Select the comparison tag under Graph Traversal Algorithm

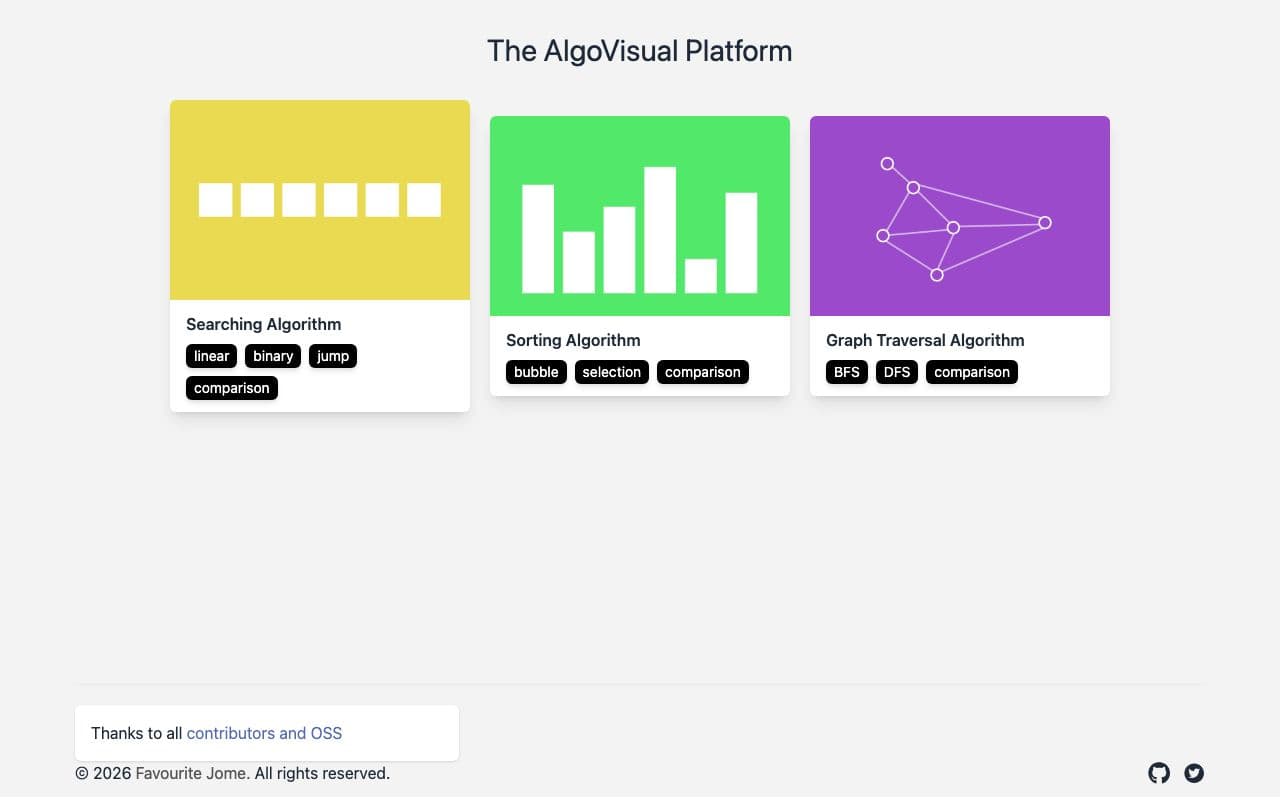[972, 372]
